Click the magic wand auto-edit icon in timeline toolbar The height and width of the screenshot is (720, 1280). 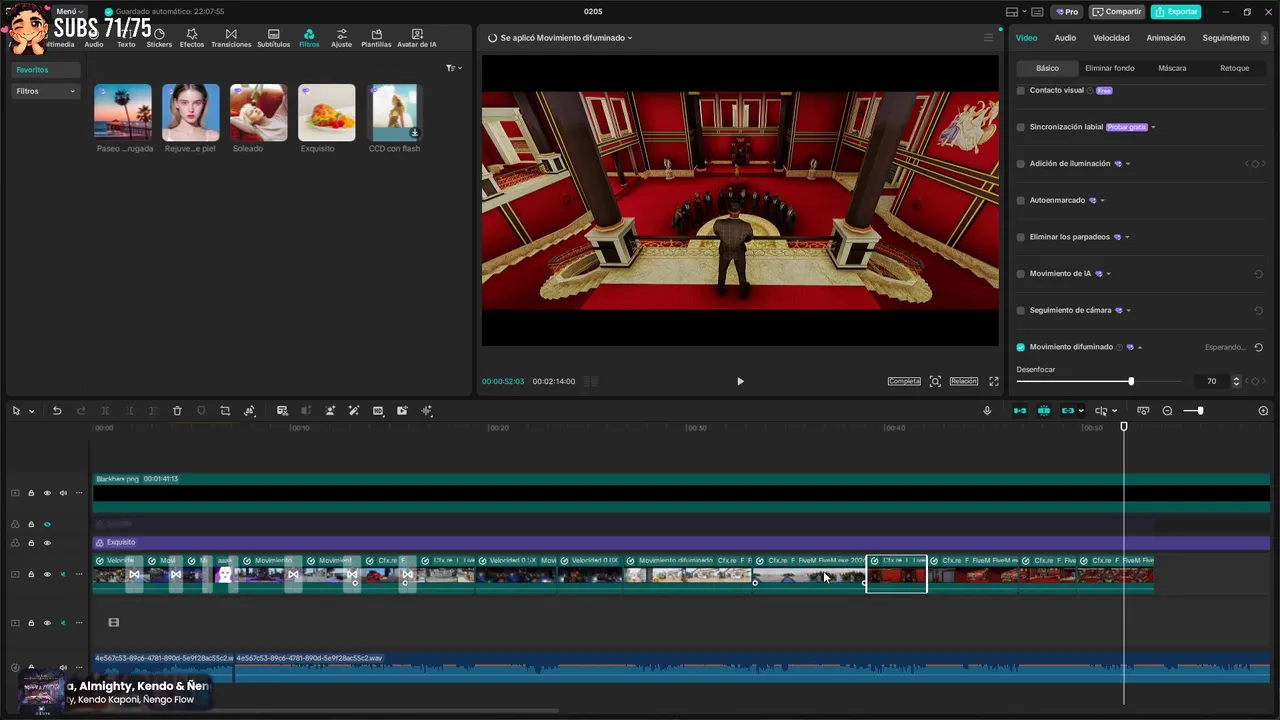coord(354,411)
